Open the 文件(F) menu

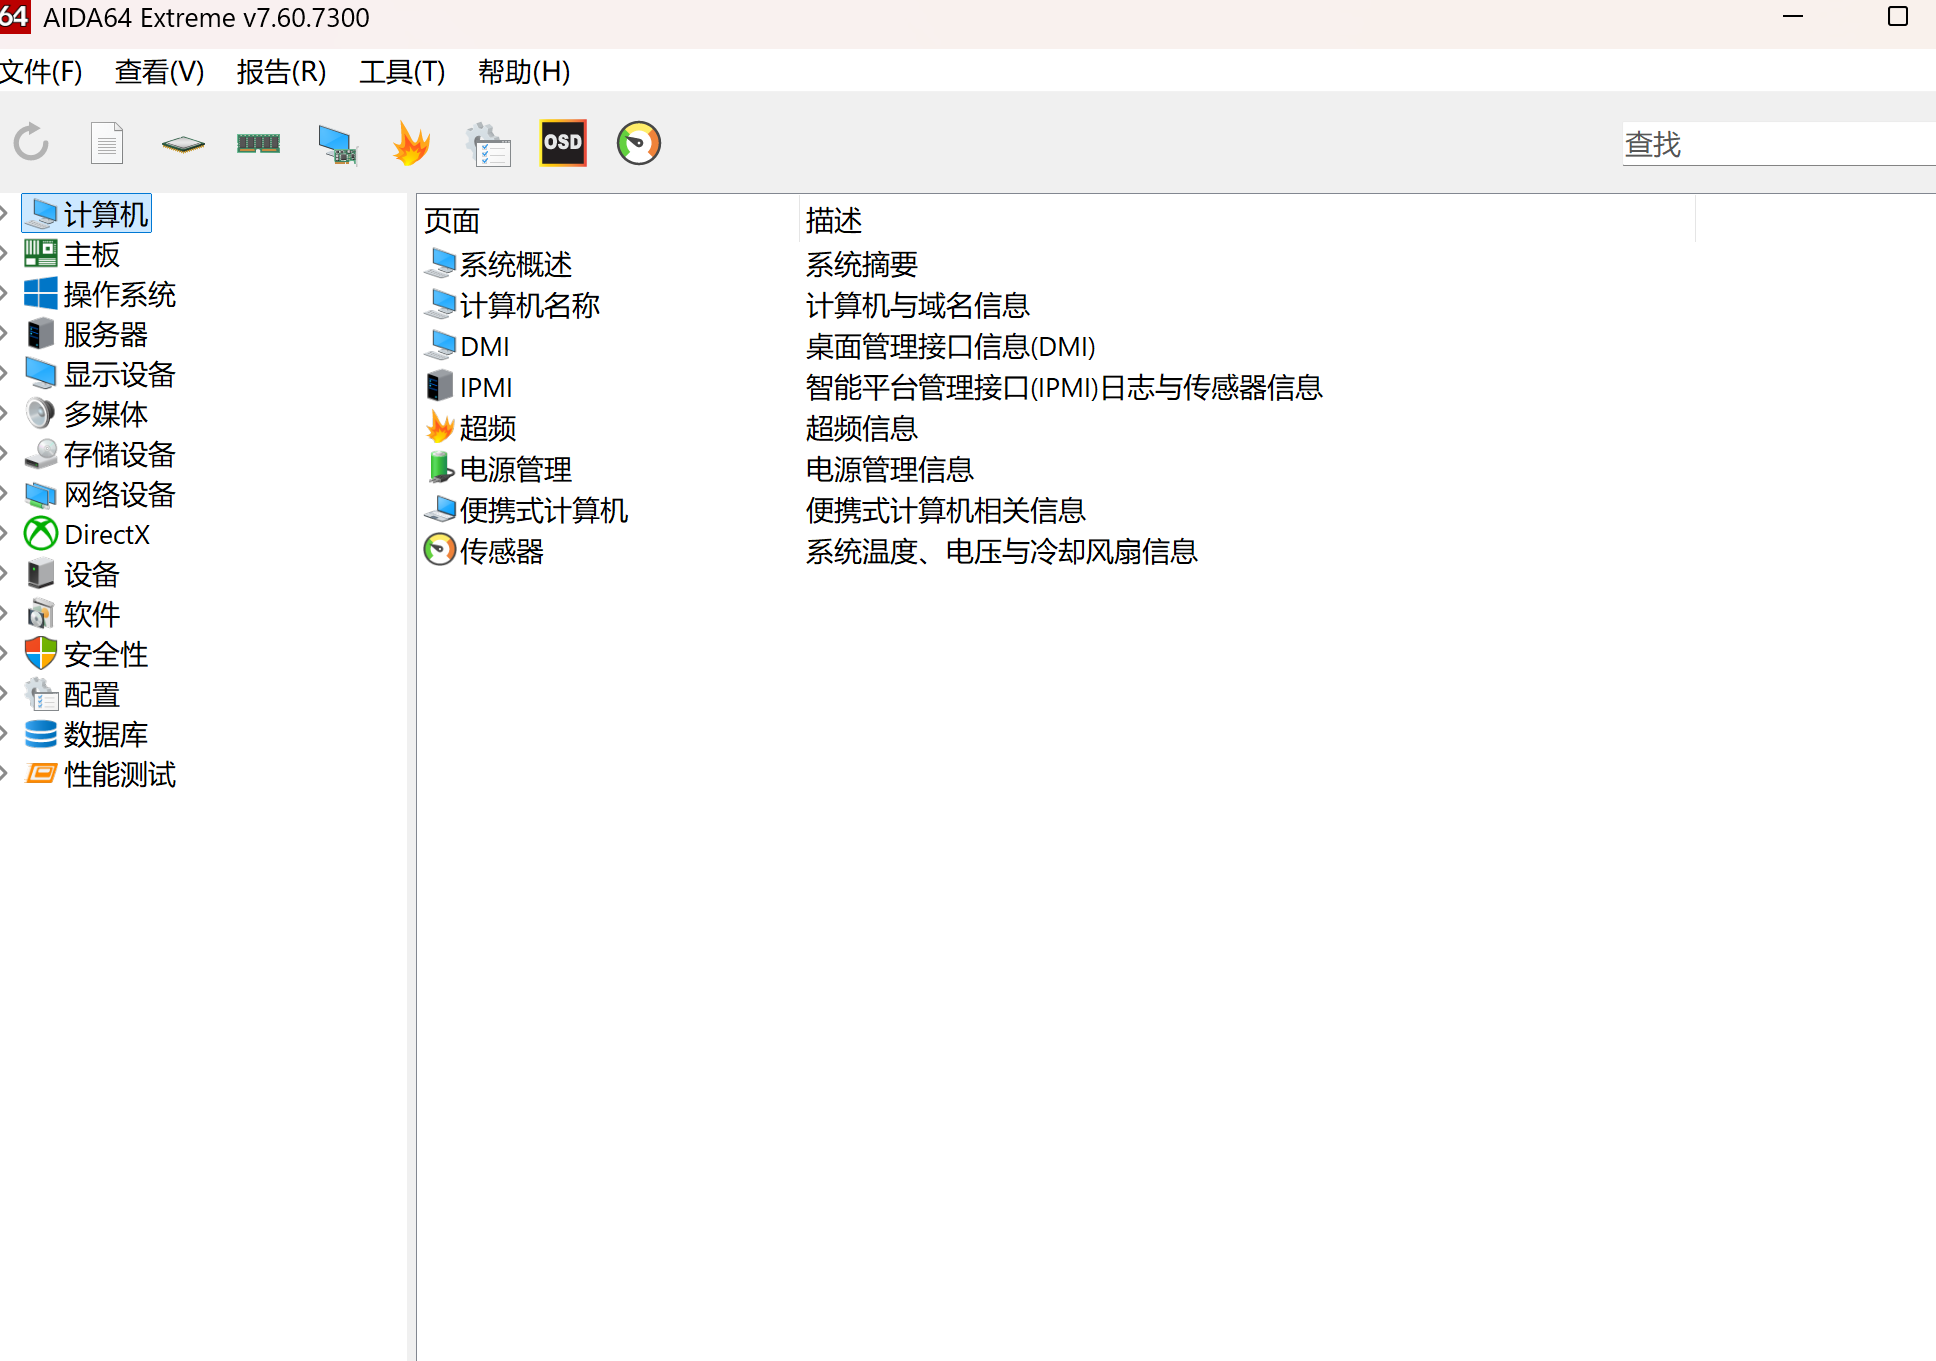pos(41,72)
